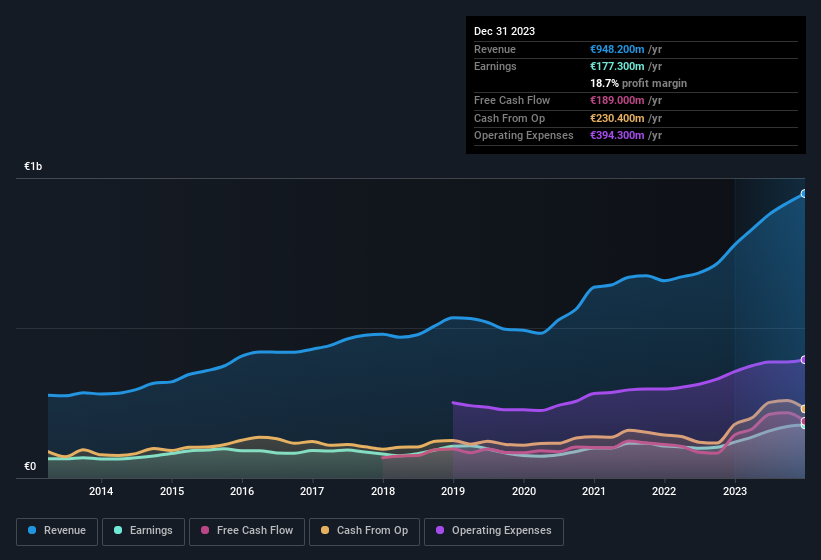The image size is (821, 560).
Task: Select the 2021 label on the time axis
Action: [x=594, y=491]
